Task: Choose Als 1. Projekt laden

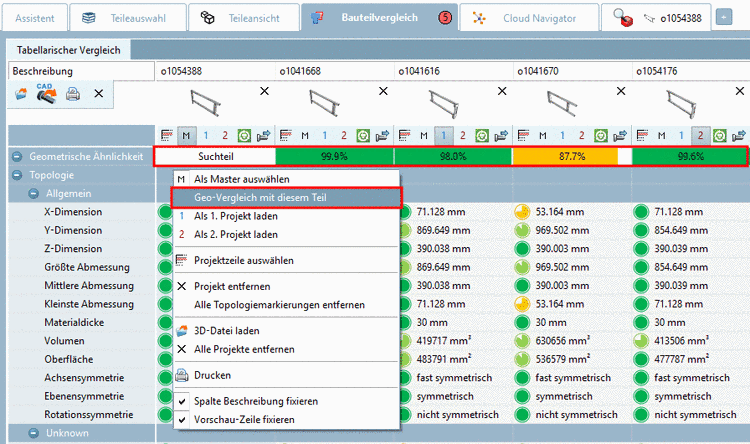Action: [286, 216]
